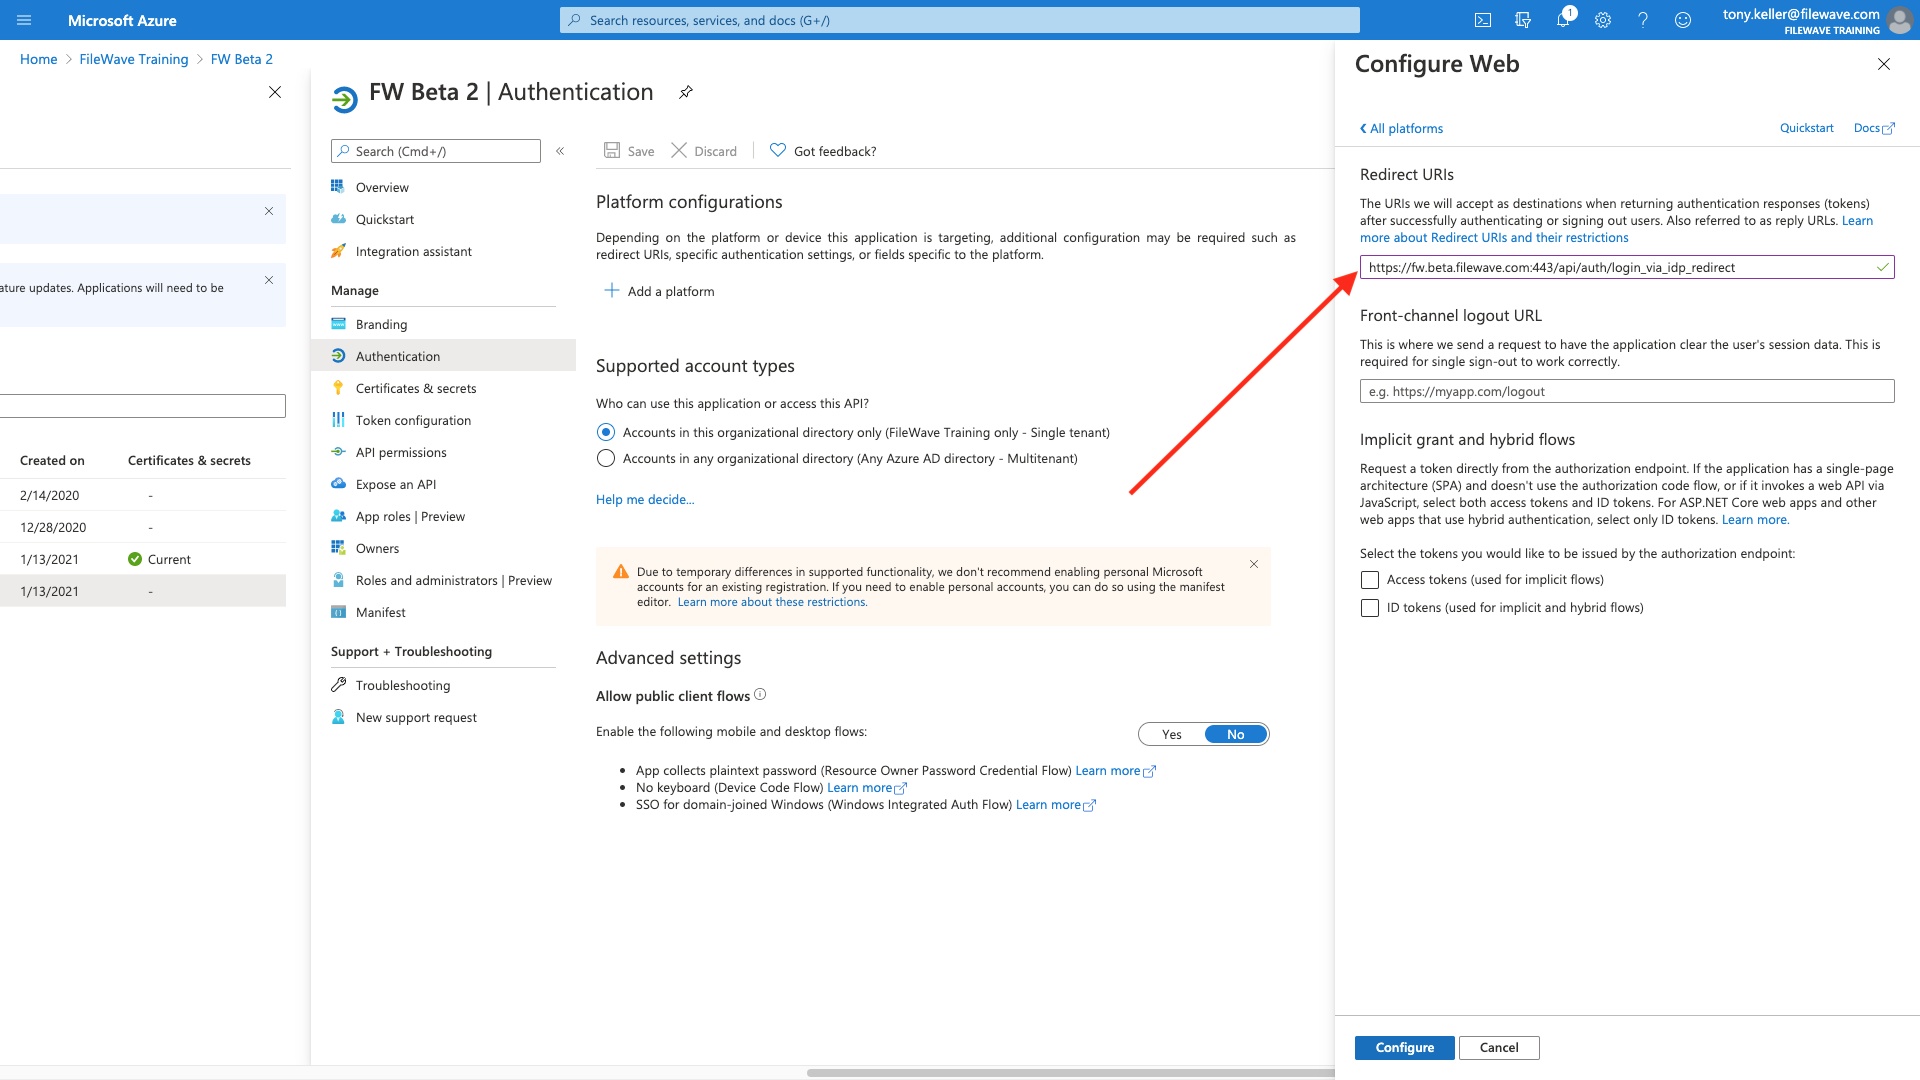Sort by Created on column header
Viewport: 1920px width, 1080px height.
coord(52,460)
